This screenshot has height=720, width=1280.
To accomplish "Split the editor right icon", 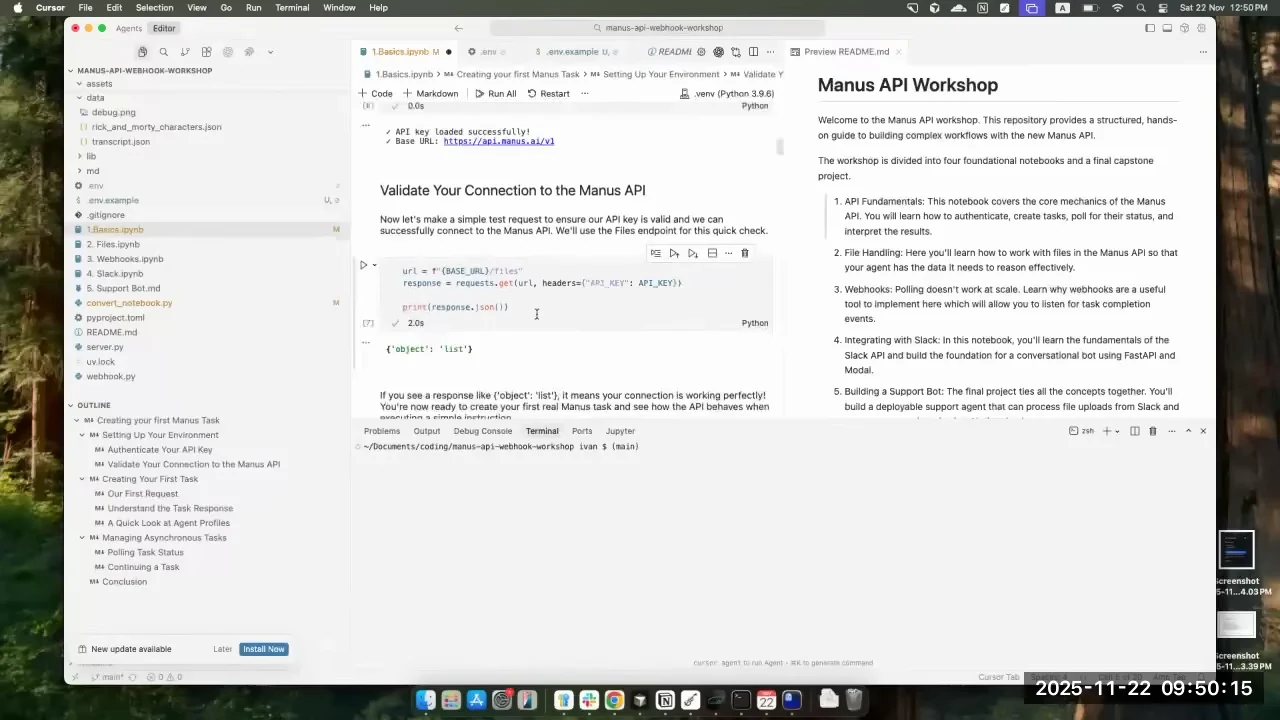I will coord(753,52).
